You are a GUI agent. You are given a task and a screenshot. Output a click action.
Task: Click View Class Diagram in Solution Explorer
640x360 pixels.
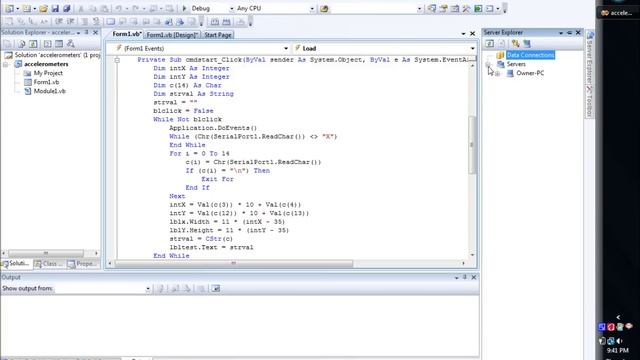(71, 44)
